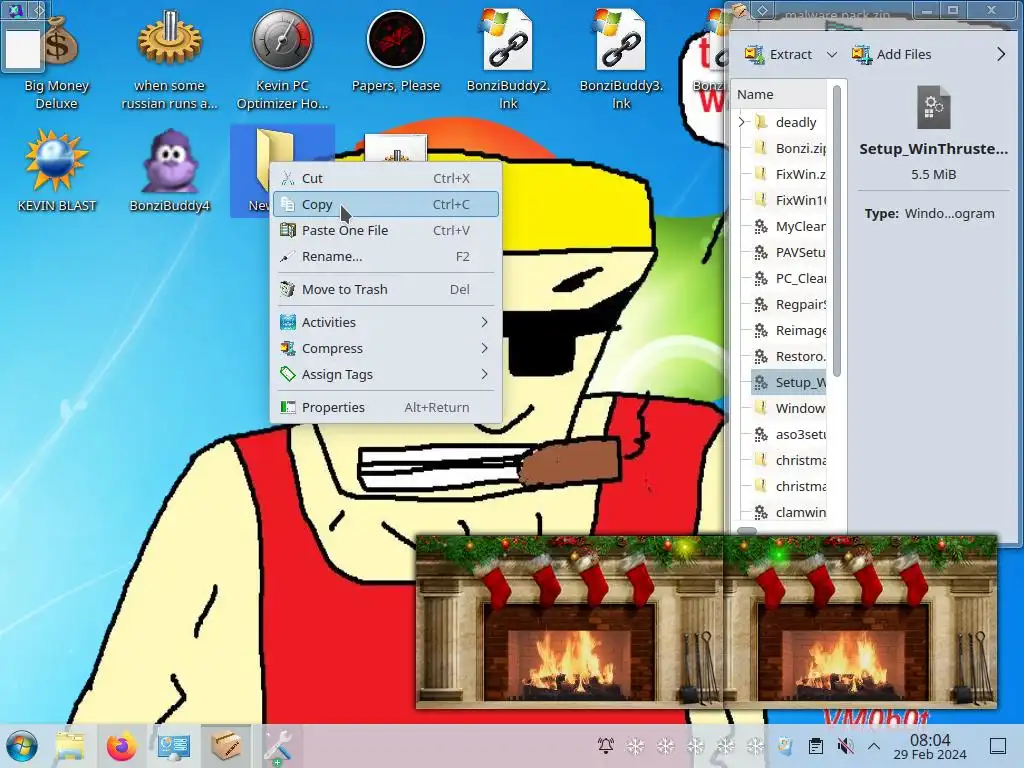The image size is (1024, 768).
Task: Choose Paste One File from context menu
Action: [385, 231]
